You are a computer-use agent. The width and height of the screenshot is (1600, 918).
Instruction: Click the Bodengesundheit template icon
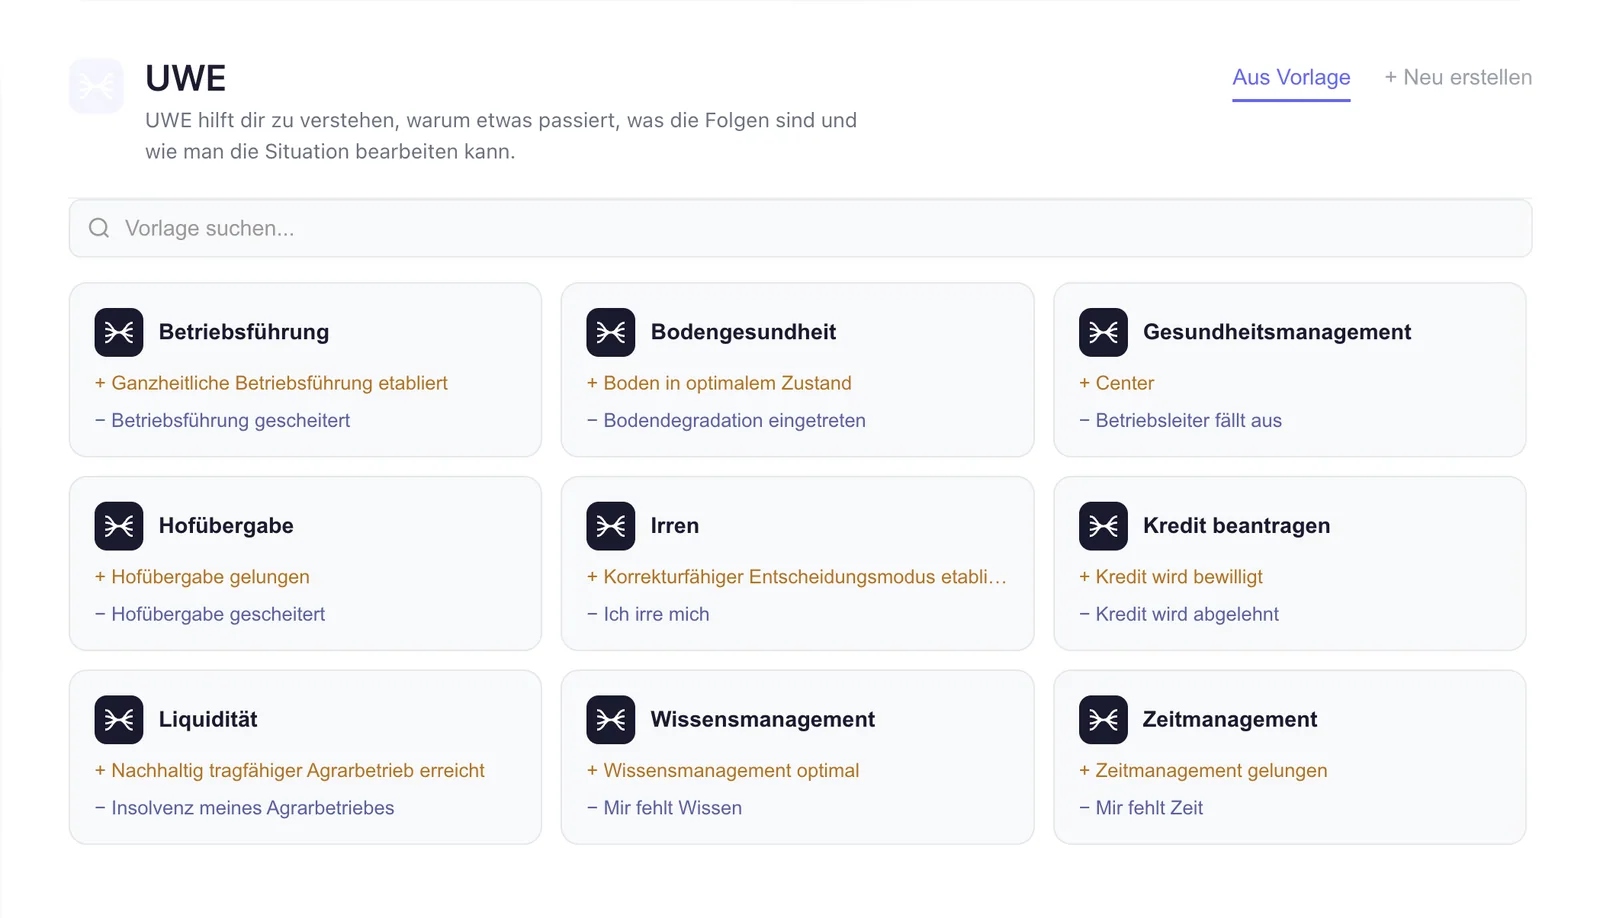point(611,332)
